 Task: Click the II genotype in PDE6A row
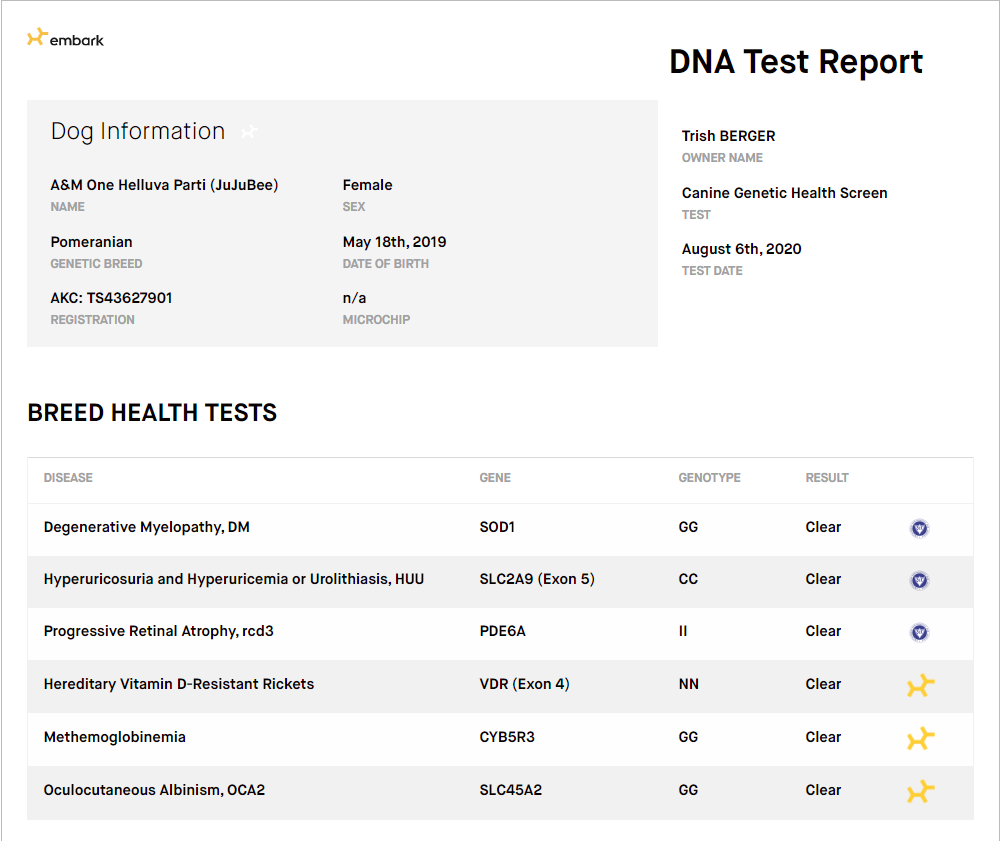click(x=683, y=631)
